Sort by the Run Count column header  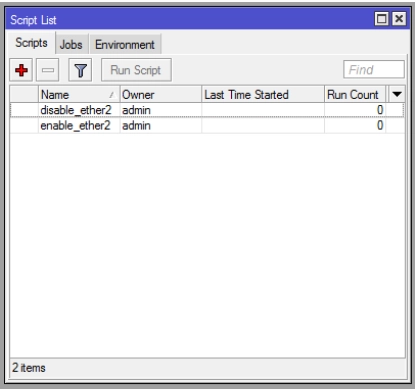pyautogui.click(x=355, y=95)
